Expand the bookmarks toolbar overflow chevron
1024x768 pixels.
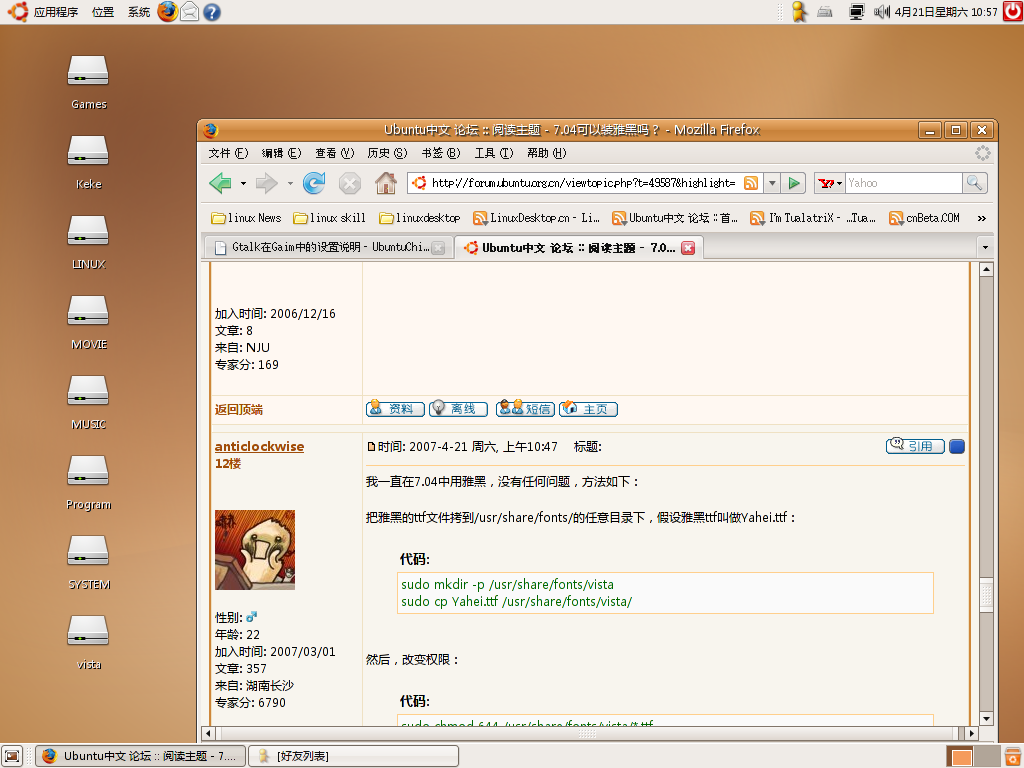point(982,218)
